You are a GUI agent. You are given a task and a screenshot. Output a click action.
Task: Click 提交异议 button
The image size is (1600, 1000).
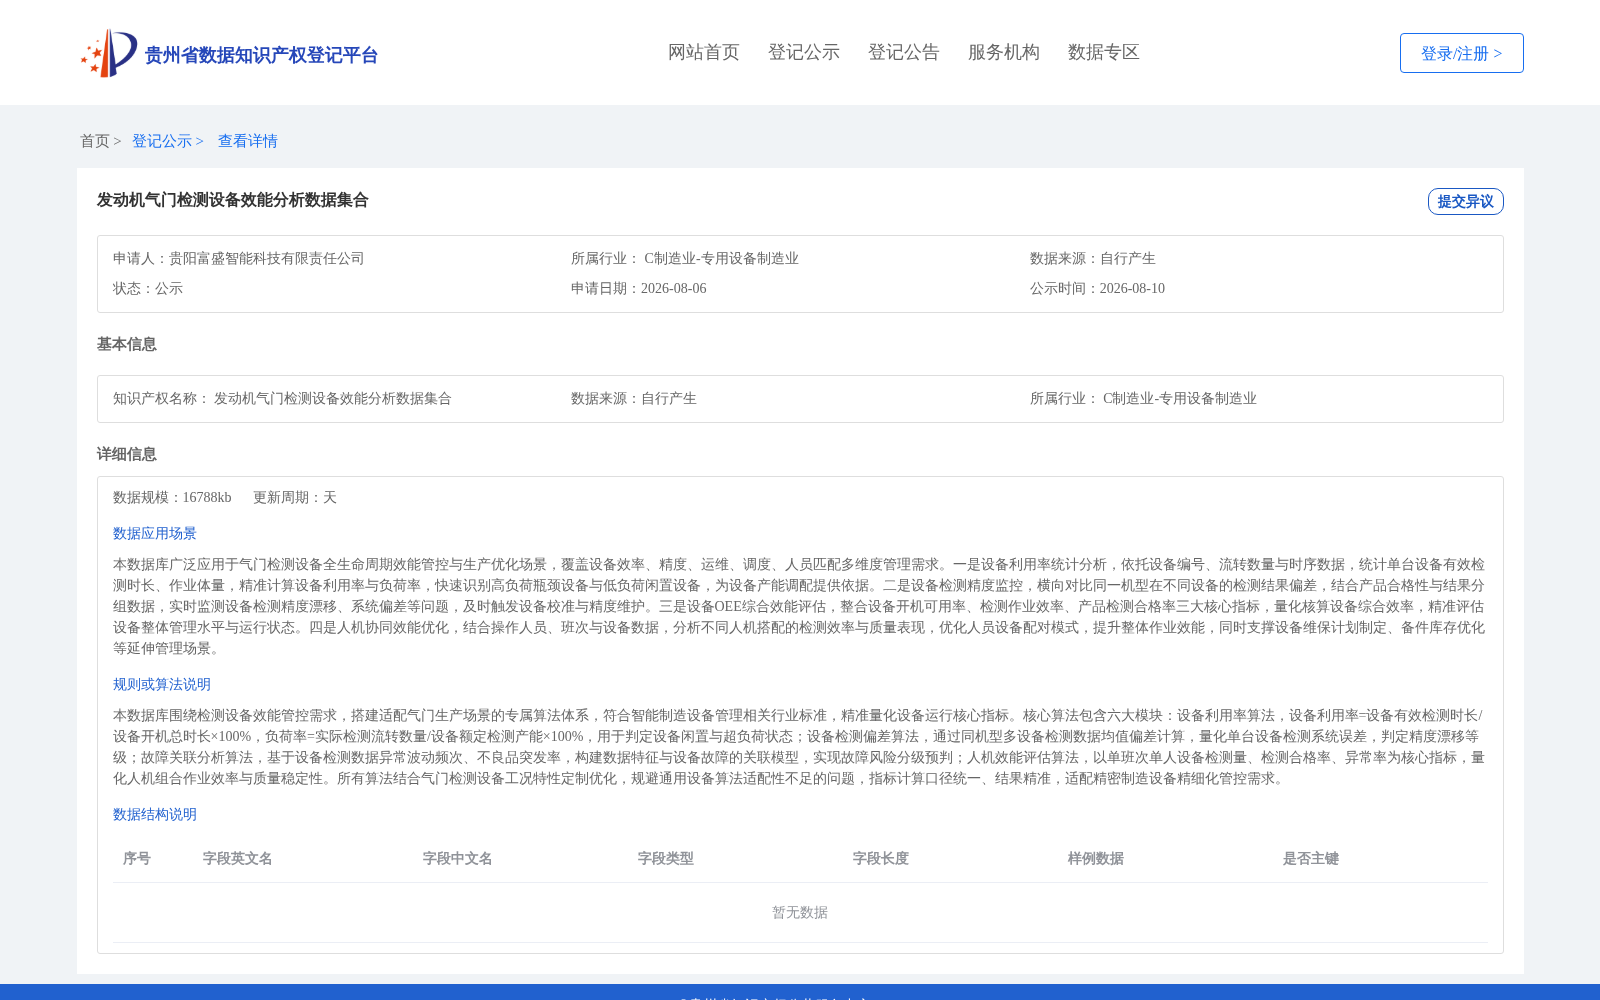tap(1465, 201)
